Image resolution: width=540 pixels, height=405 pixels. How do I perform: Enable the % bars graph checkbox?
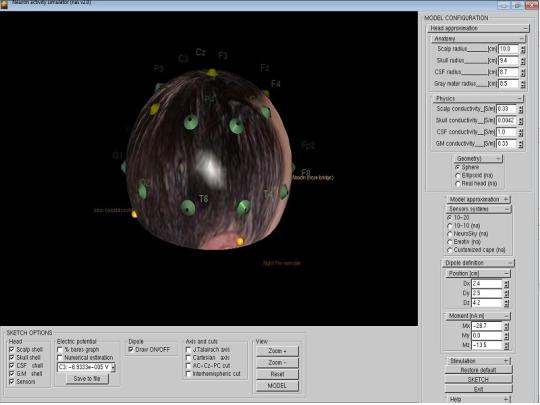tap(60, 350)
